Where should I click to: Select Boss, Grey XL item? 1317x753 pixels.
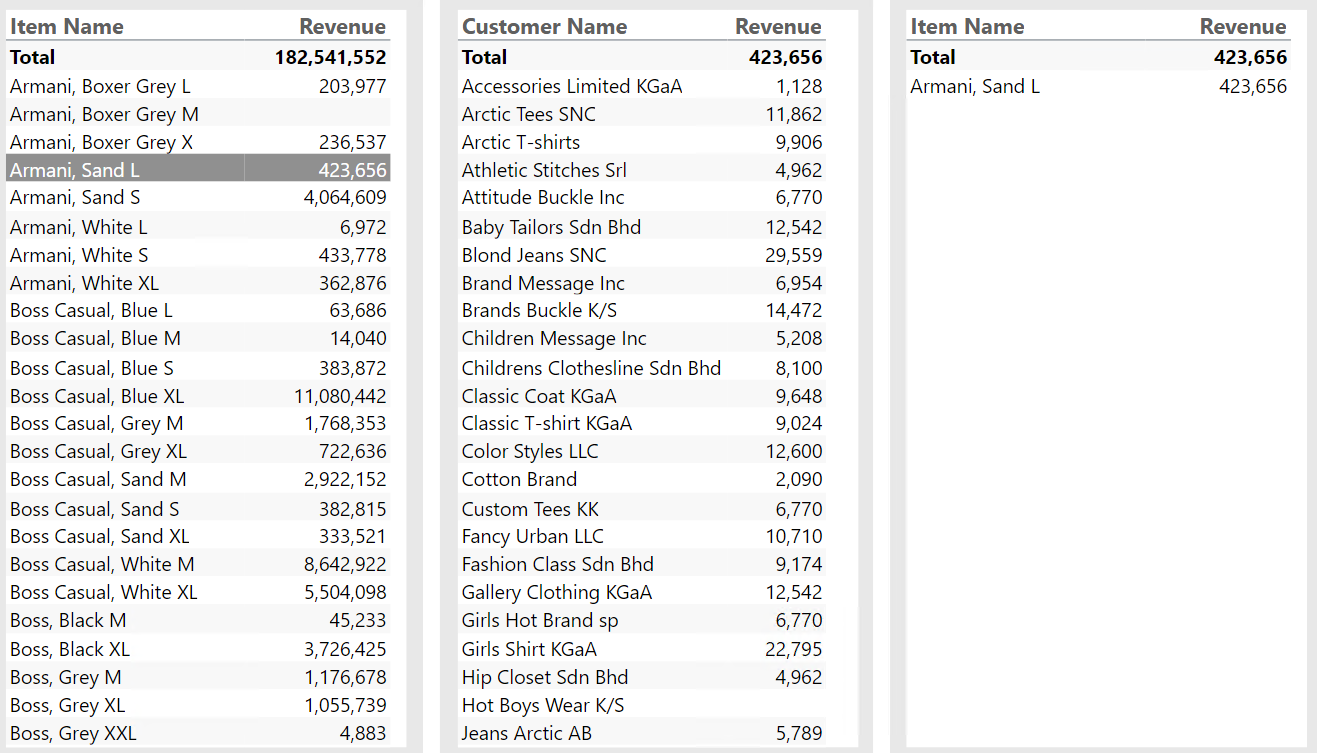pyautogui.click(x=68, y=705)
